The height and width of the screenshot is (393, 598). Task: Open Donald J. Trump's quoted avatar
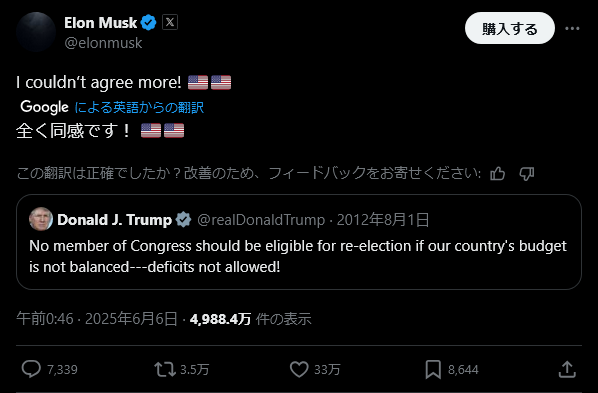(41, 219)
